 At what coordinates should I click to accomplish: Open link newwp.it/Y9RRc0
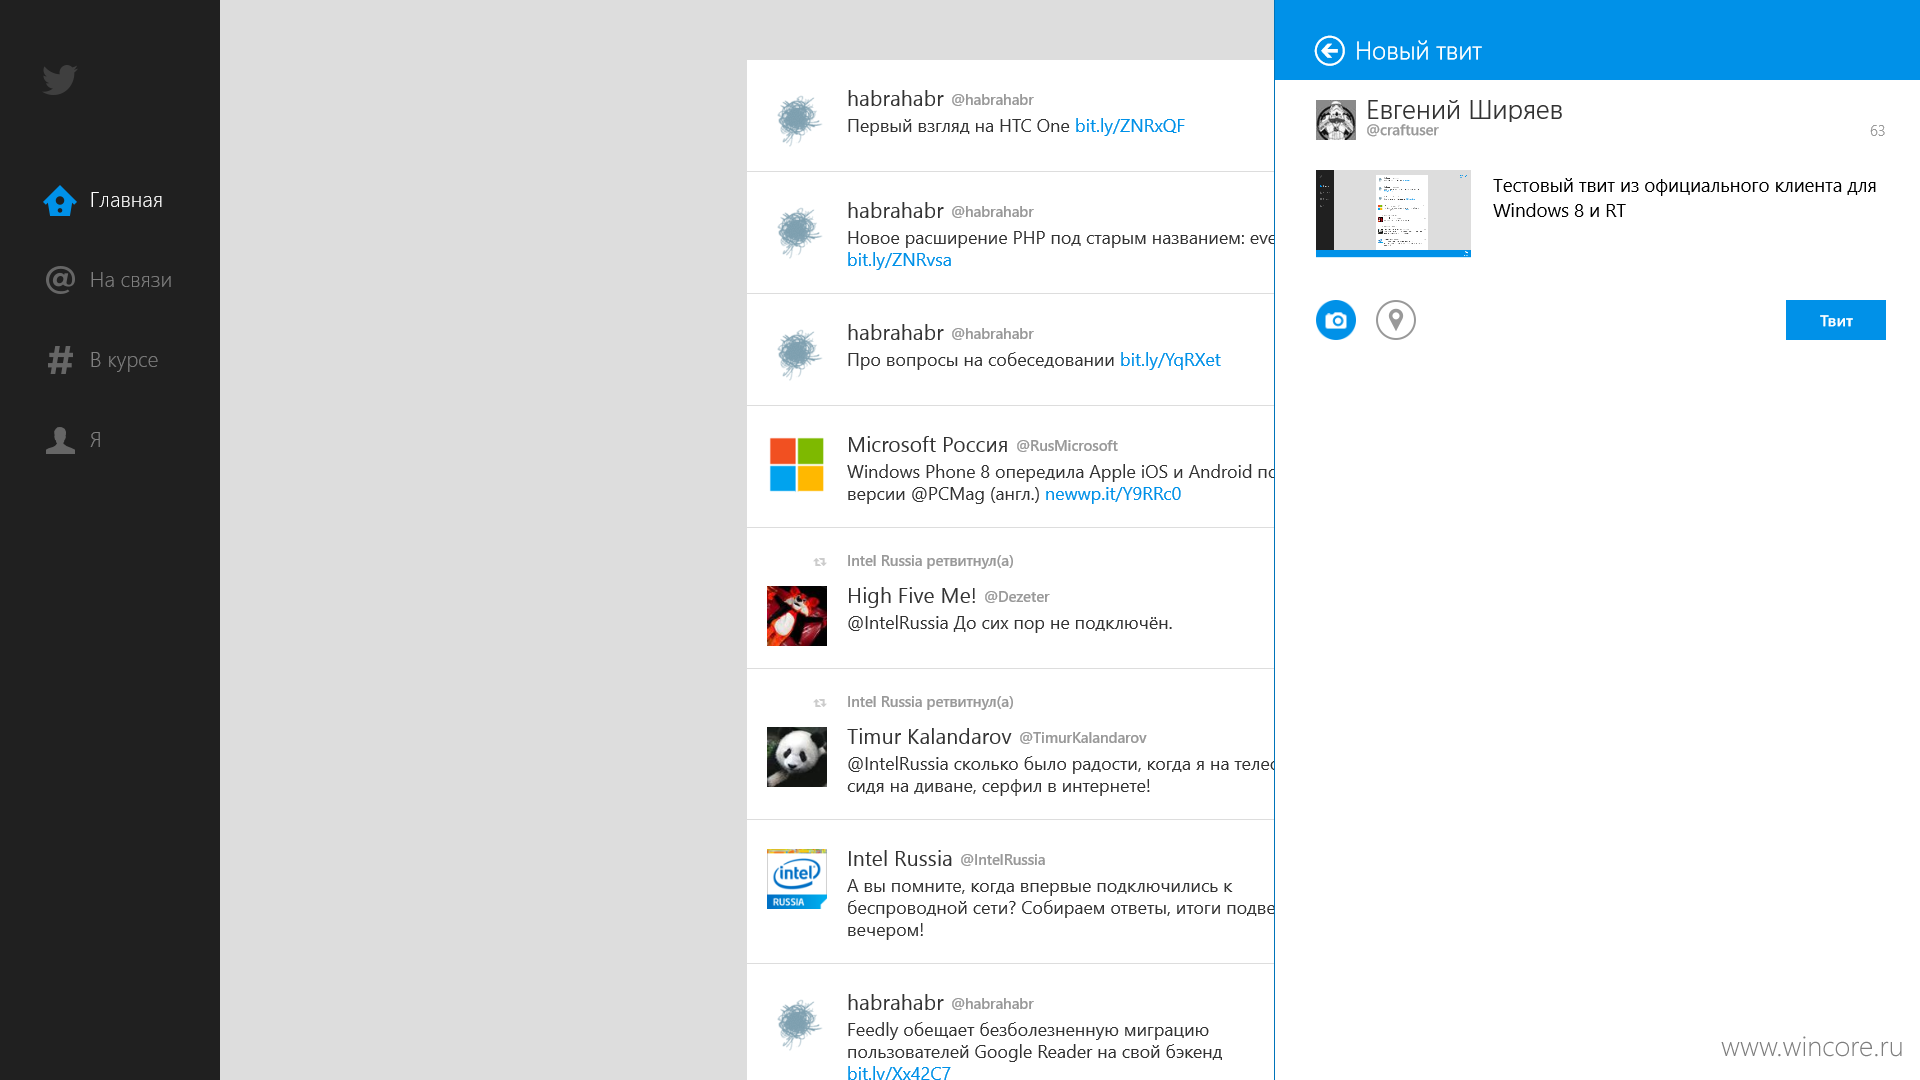(1113, 494)
